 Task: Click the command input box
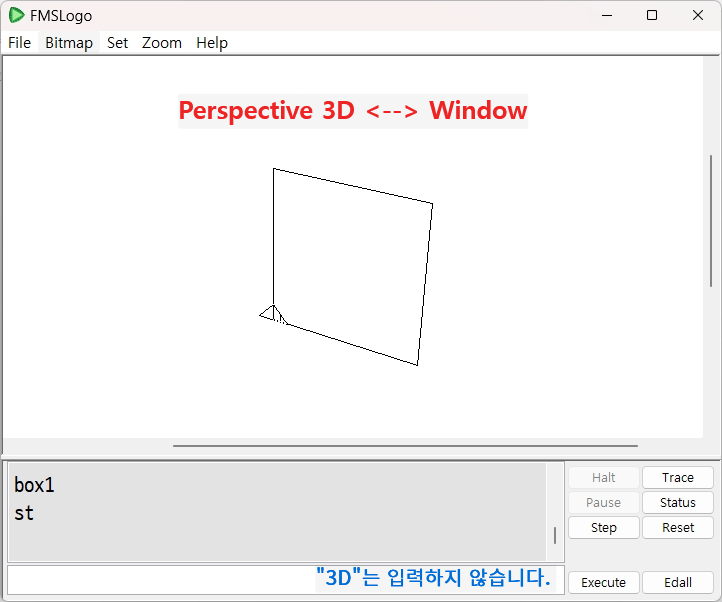pyautogui.click(x=285, y=580)
